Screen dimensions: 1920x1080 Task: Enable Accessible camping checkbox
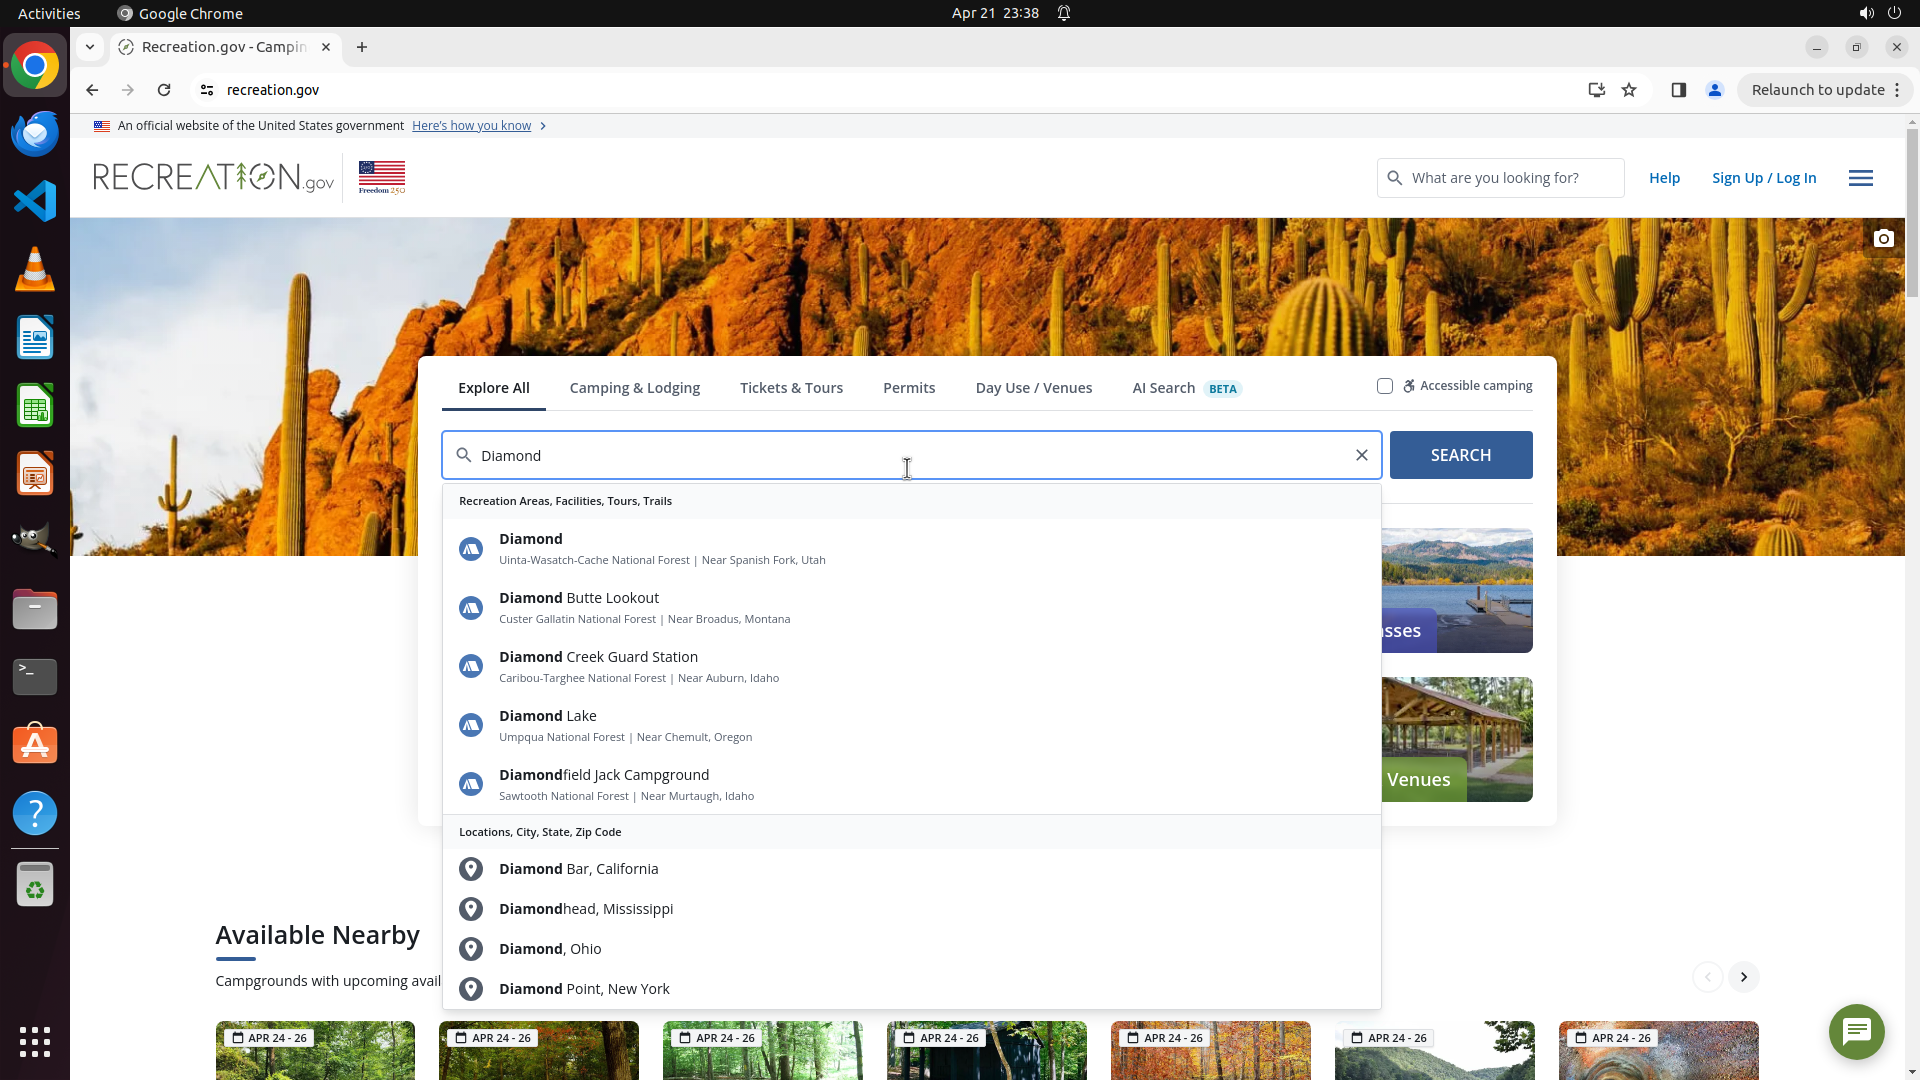[x=1384, y=386]
